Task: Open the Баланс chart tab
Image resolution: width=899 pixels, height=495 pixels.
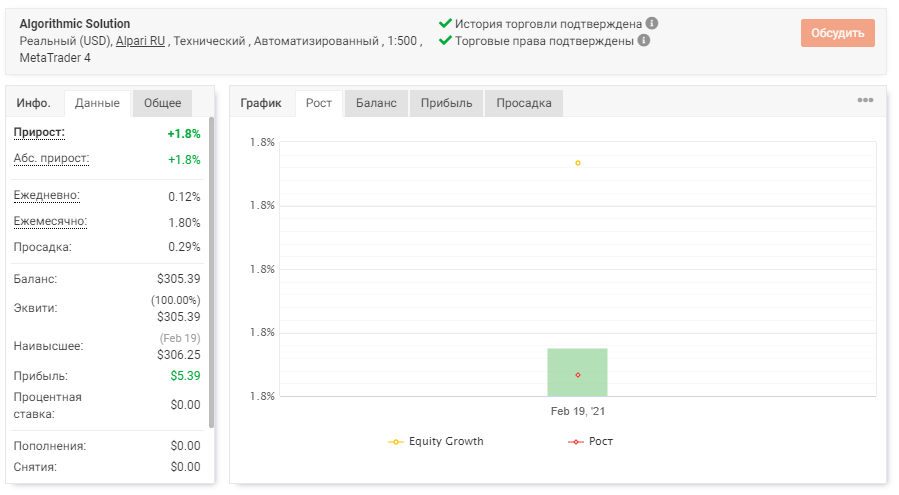Action: [x=376, y=103]
